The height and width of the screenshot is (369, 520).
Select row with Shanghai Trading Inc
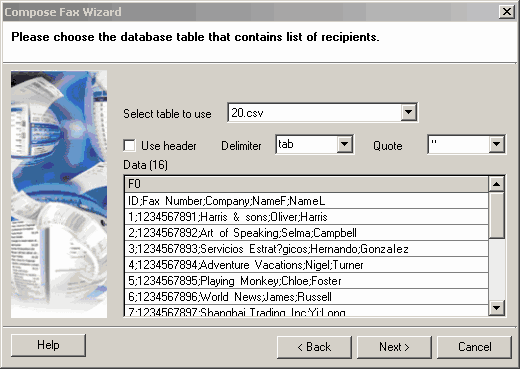(306, 311)
